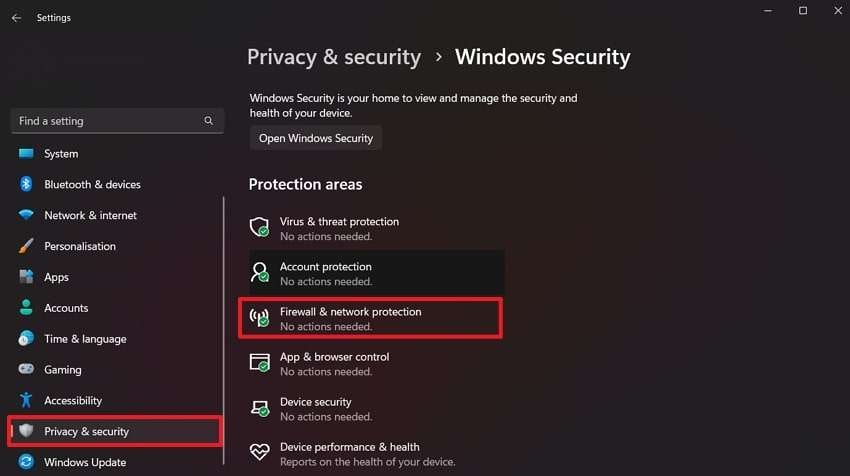
Task: Click the Account protection person icon
Action: tap(260, 273)
